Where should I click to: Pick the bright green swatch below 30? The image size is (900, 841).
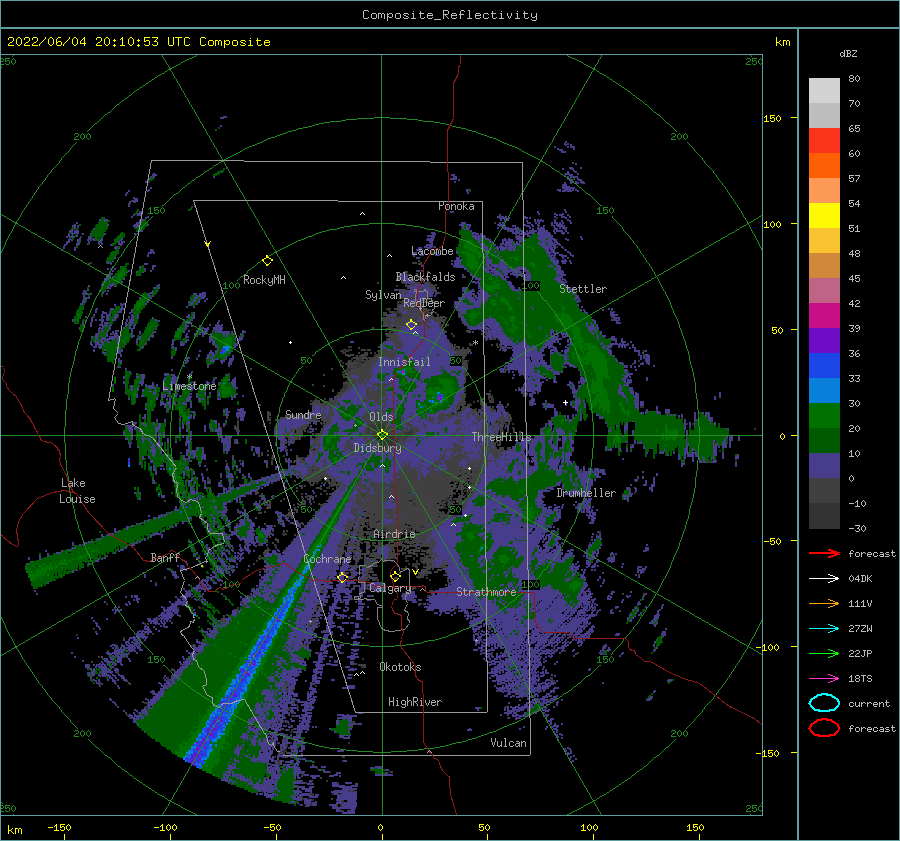[824, 416]
